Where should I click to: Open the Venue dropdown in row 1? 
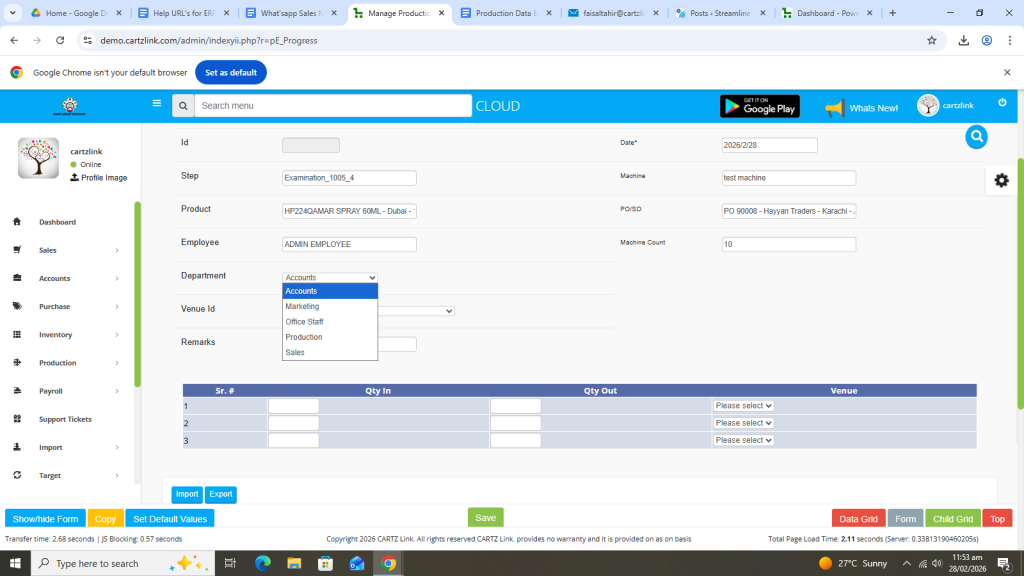pyautogui.click(x=743, y=406)
